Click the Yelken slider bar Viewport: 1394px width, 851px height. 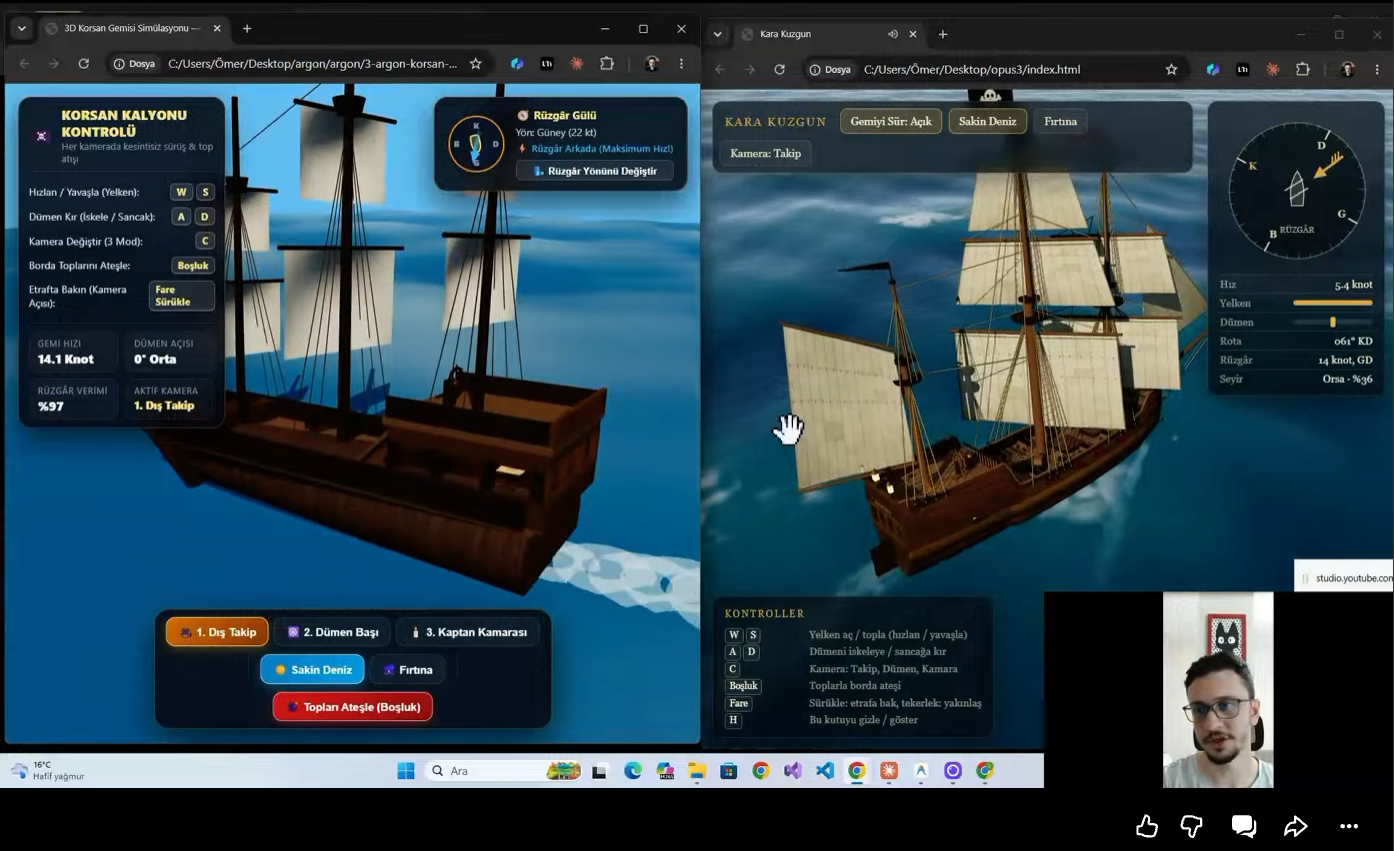point(1332,303)
